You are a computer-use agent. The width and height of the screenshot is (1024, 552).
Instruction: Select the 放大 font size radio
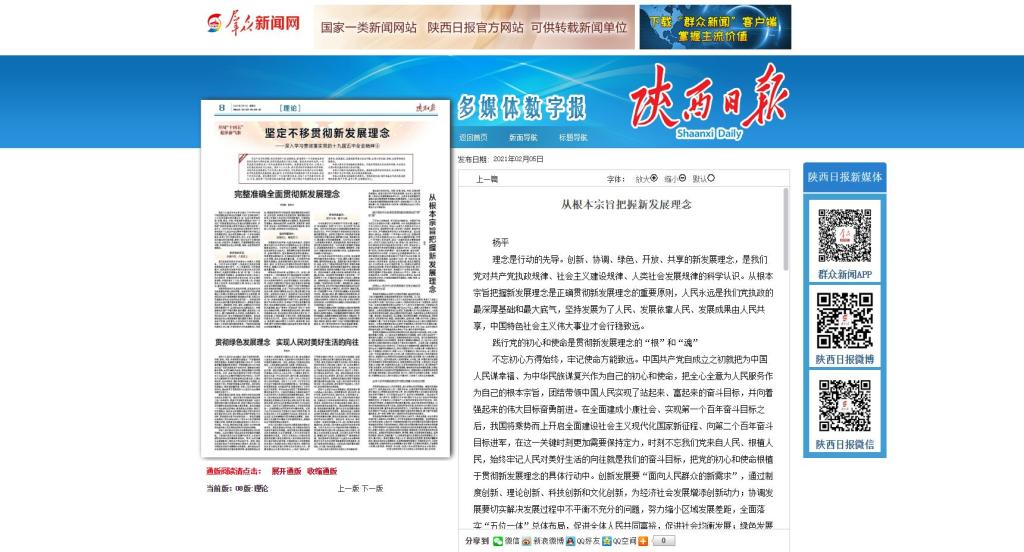(654, 179)
